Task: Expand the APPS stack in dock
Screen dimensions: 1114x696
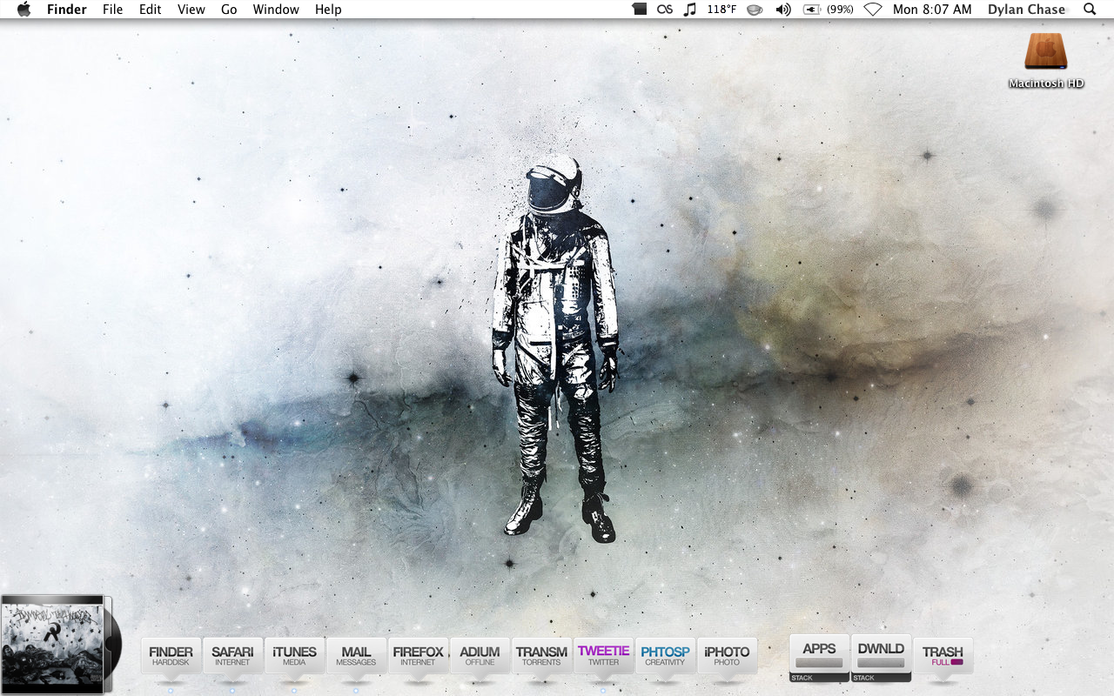Action: tap(819, 658)
